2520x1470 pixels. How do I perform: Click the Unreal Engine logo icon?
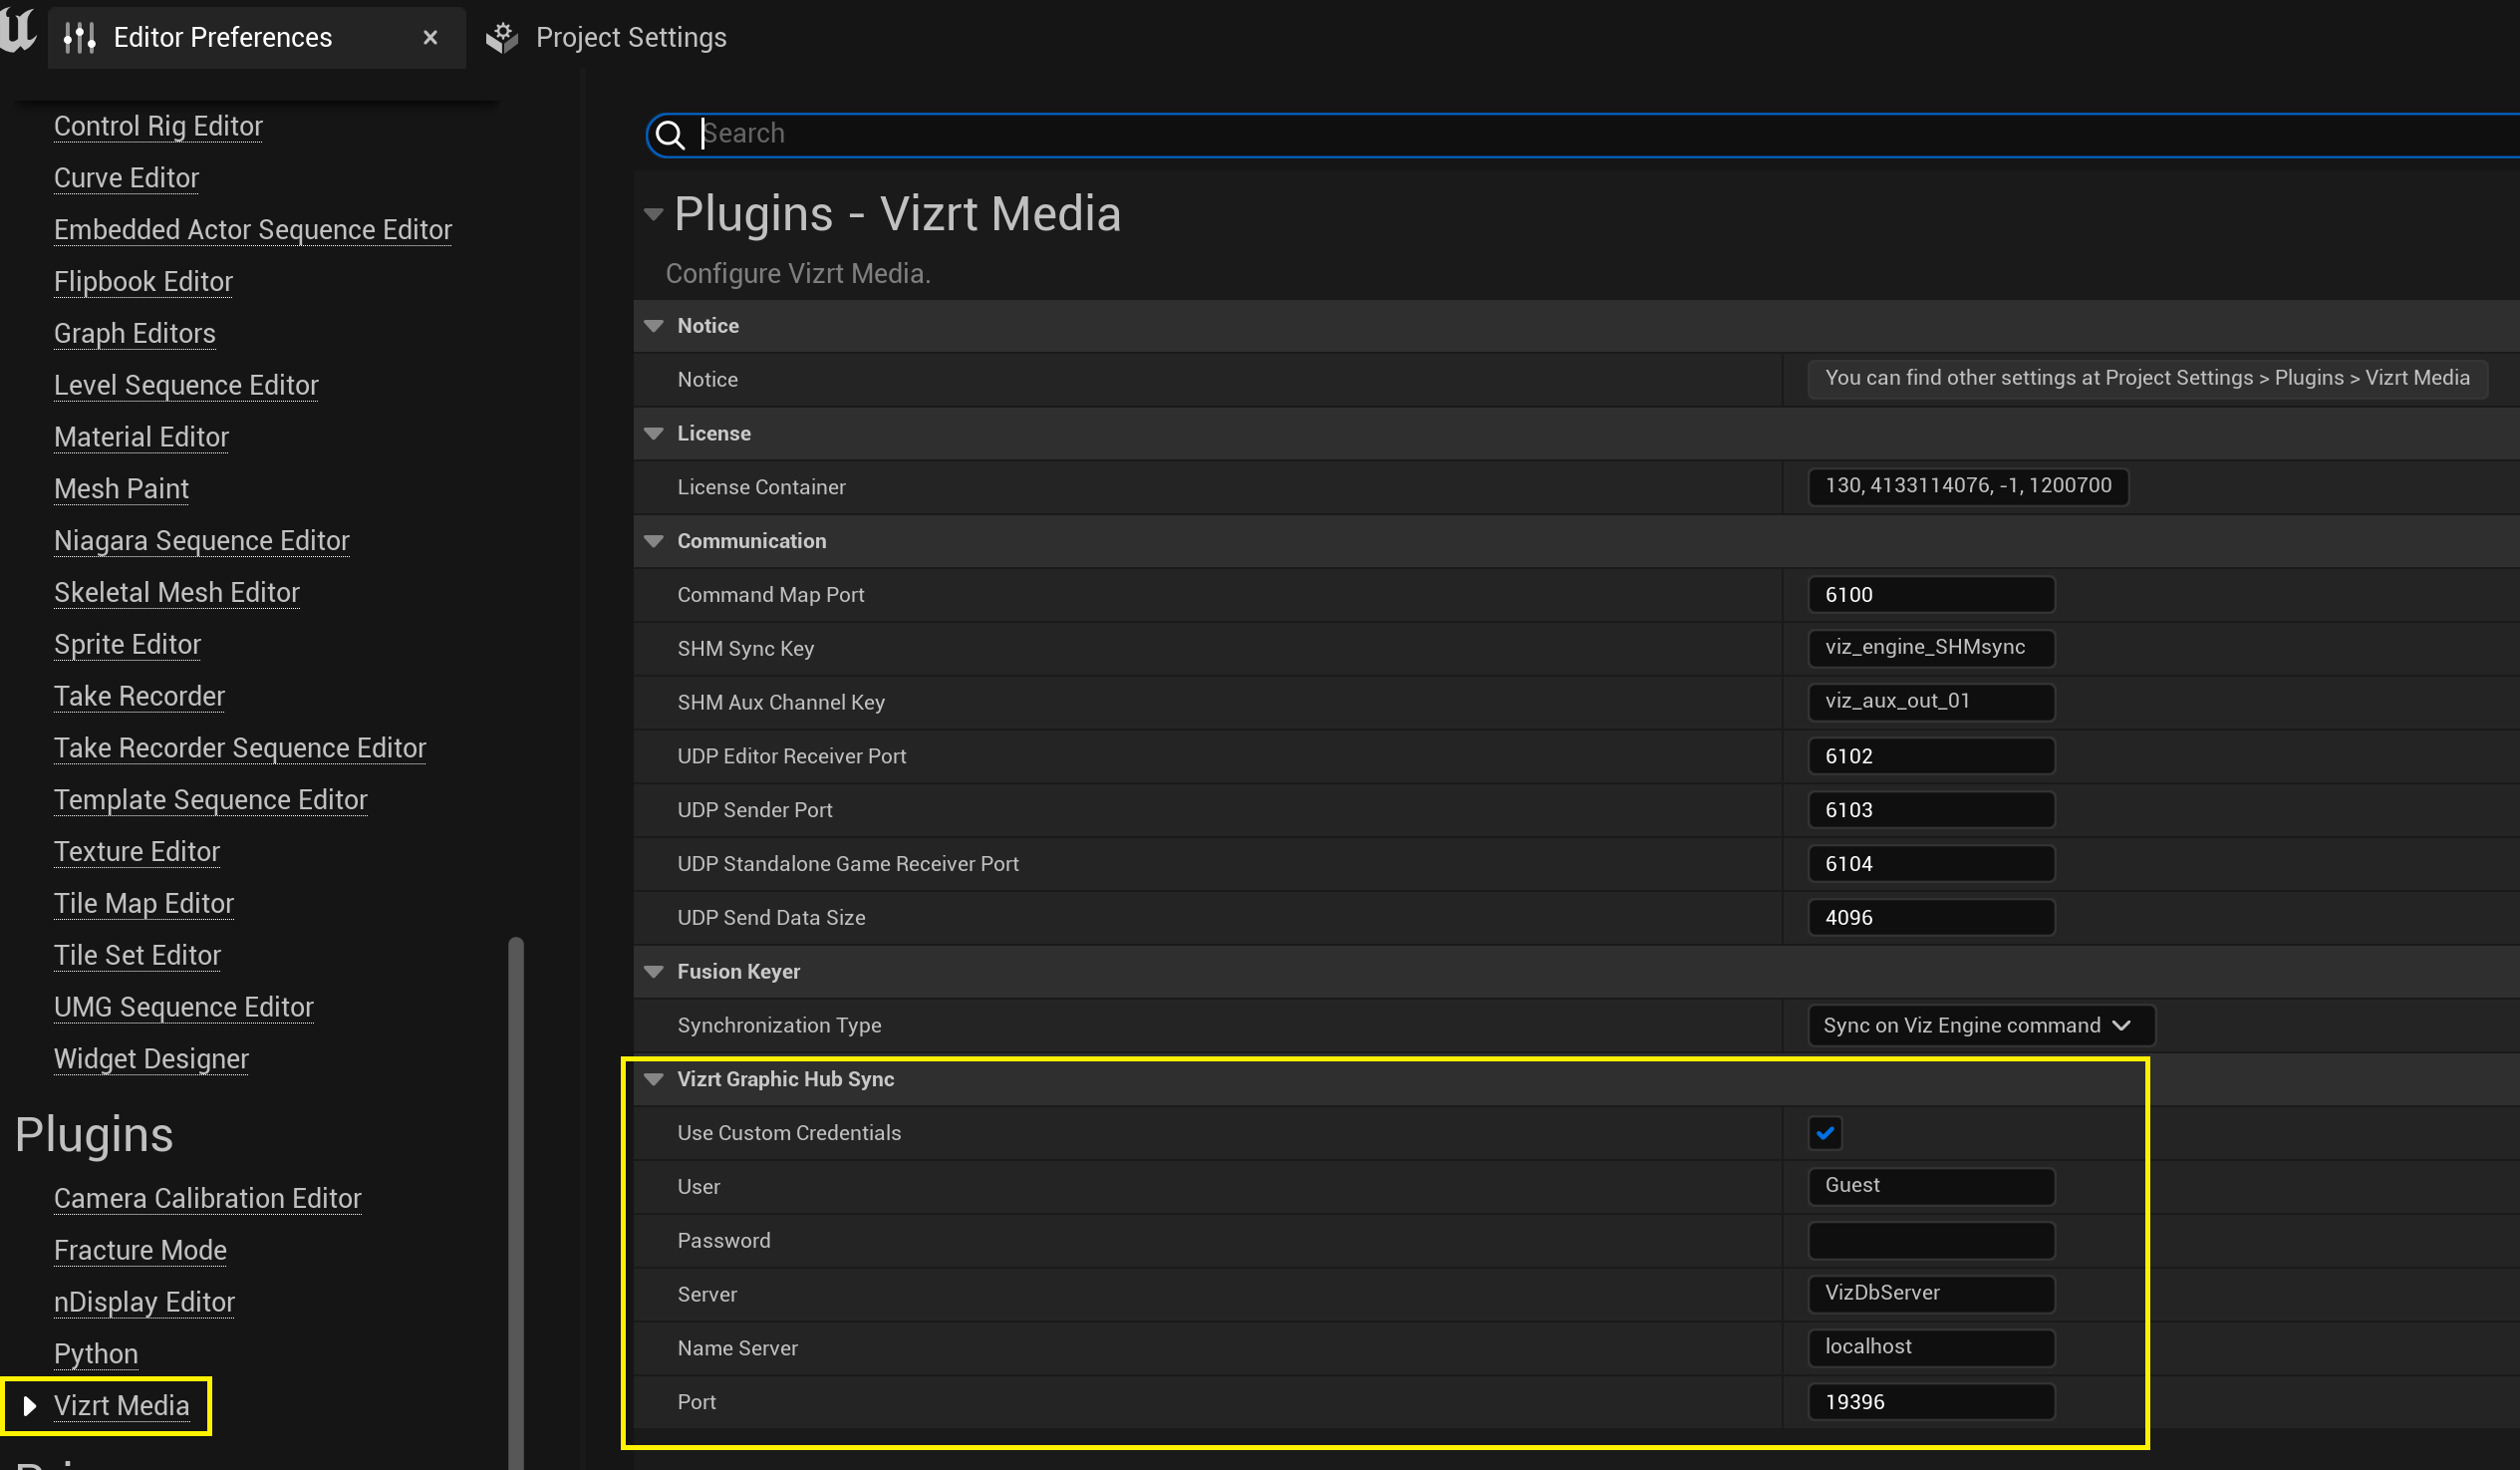tap(18, 30)
